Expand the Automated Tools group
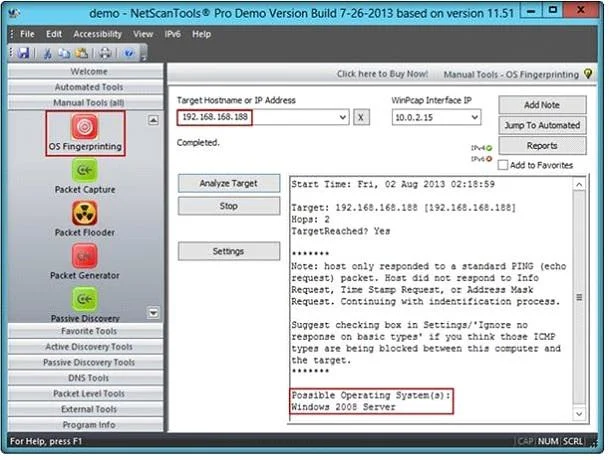Screen dimensions: 609x460 [x=85, y=87]
